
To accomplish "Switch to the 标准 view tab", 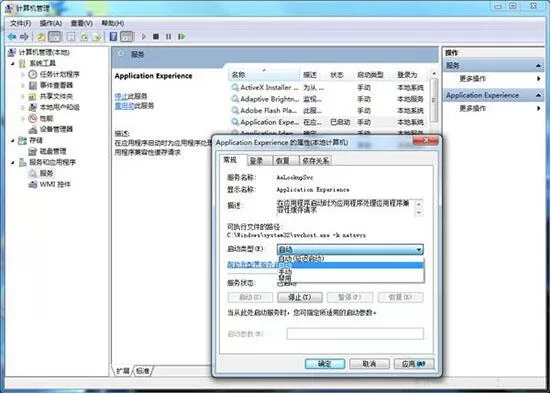I will point(143,371).
